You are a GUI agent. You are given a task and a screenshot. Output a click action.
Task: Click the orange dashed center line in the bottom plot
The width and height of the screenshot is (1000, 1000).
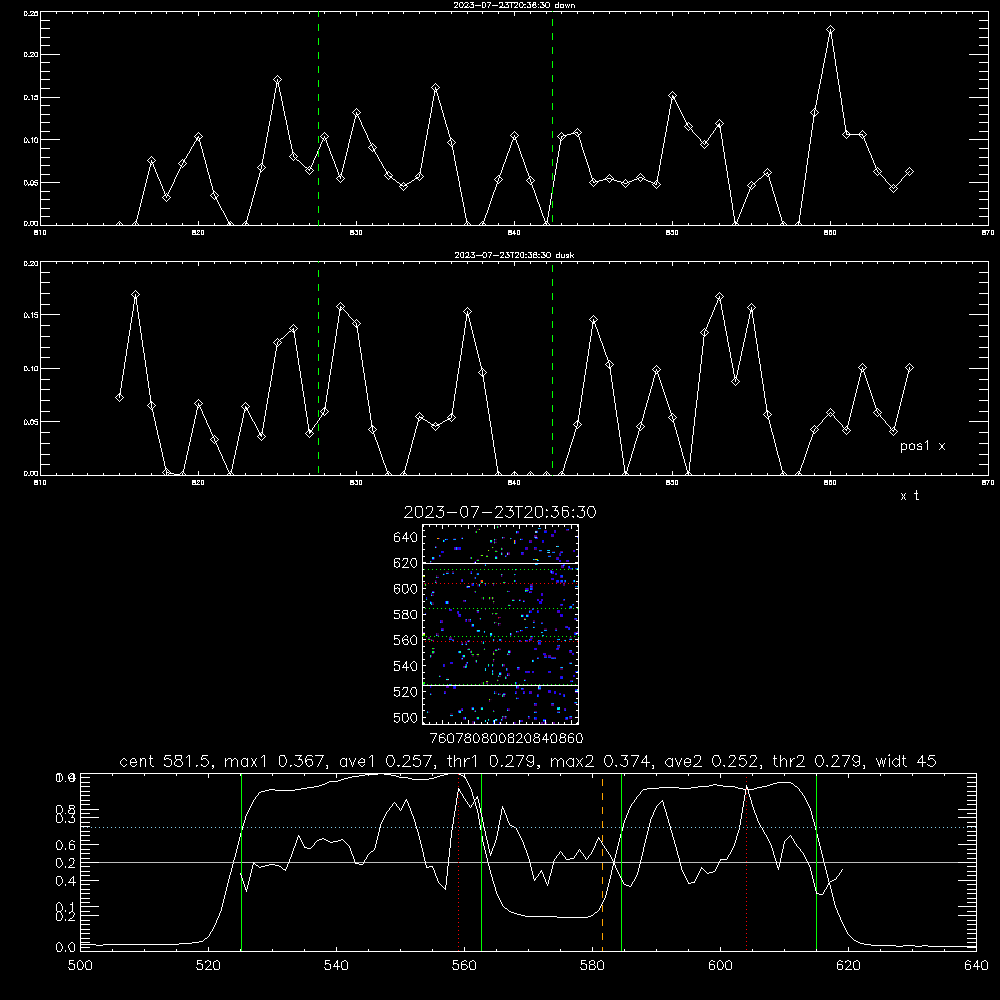pos(602,862)
